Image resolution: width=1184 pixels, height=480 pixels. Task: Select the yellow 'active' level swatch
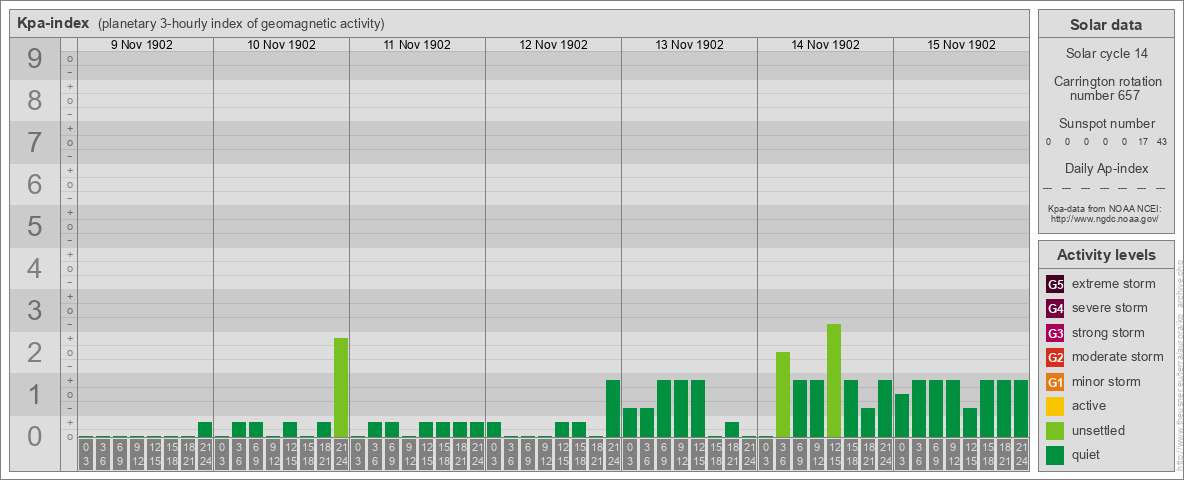[1056, 406]
